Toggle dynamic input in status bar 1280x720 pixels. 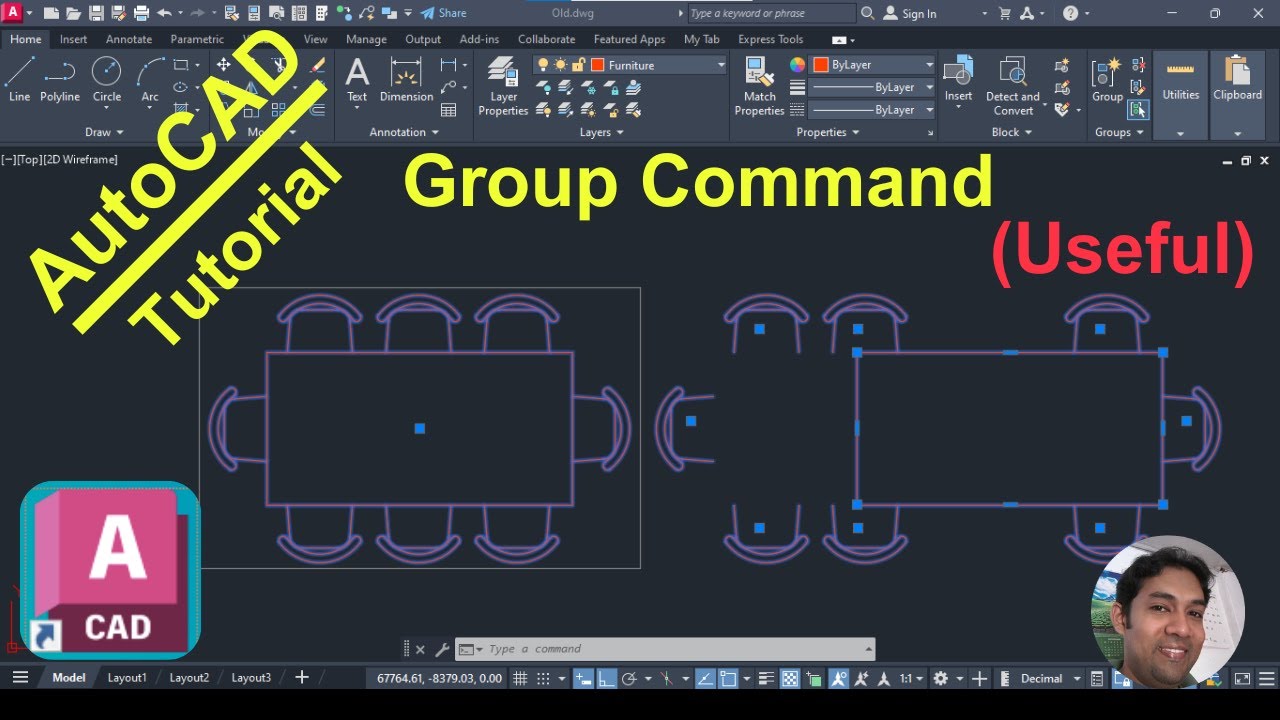[x=583, y=678]
